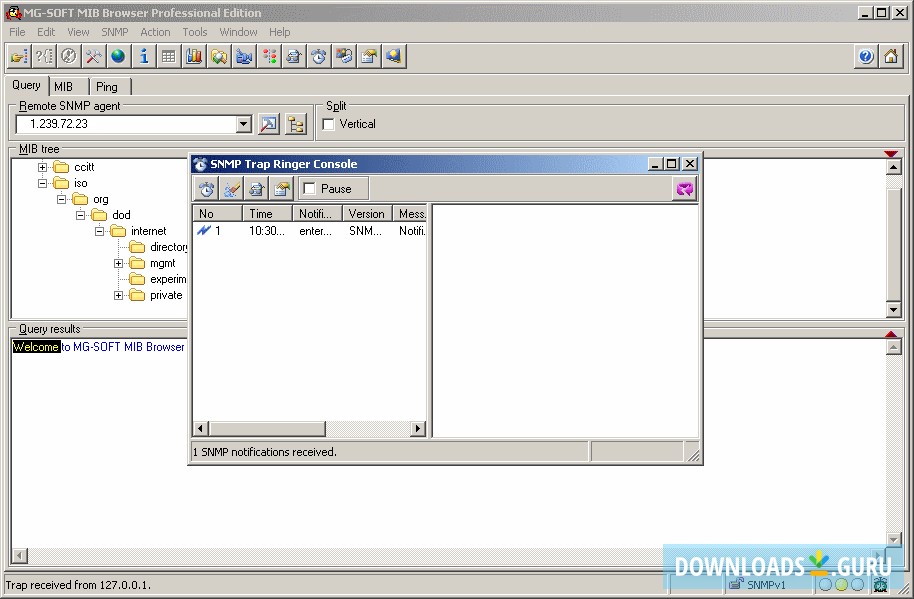Click the broom clear icon in Trap Ringer Console

(231, 189)
